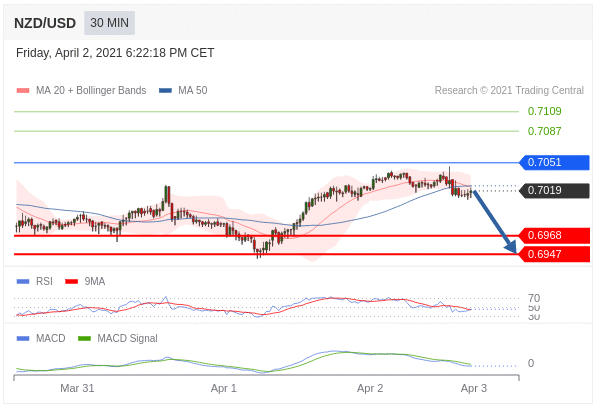Click the red 9MA legend swatch
Viewport: 602px width, 409px height.
click(71, 282)
